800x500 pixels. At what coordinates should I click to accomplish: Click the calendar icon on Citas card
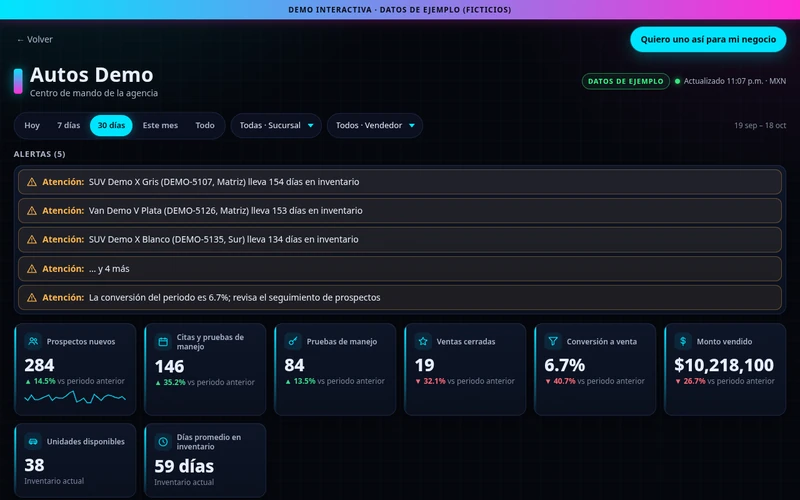(x=163, y=342)
